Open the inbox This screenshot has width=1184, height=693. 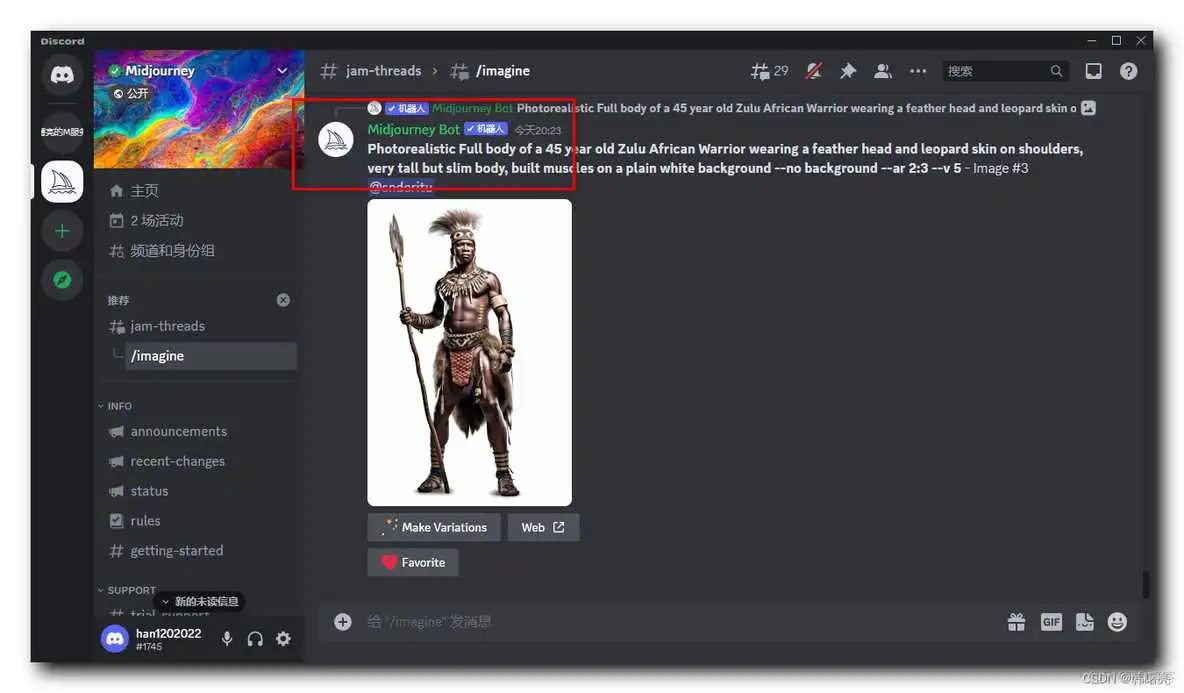[1093, 70]
